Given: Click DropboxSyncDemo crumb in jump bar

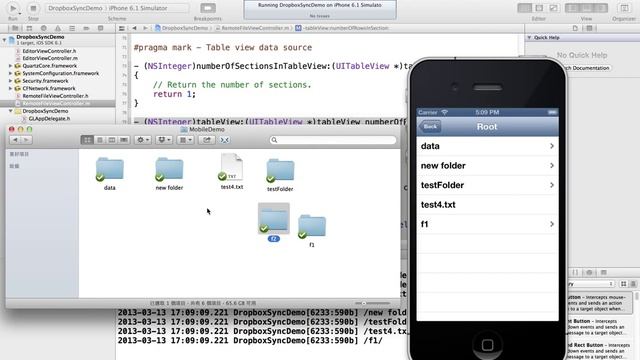Looking at the screenshot, I should (182, 28).
